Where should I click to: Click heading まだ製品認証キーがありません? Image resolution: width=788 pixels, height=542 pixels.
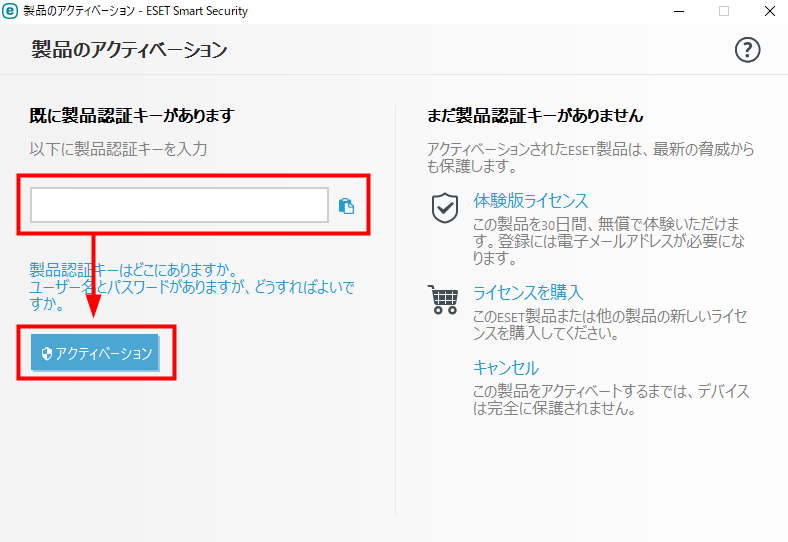535,115
